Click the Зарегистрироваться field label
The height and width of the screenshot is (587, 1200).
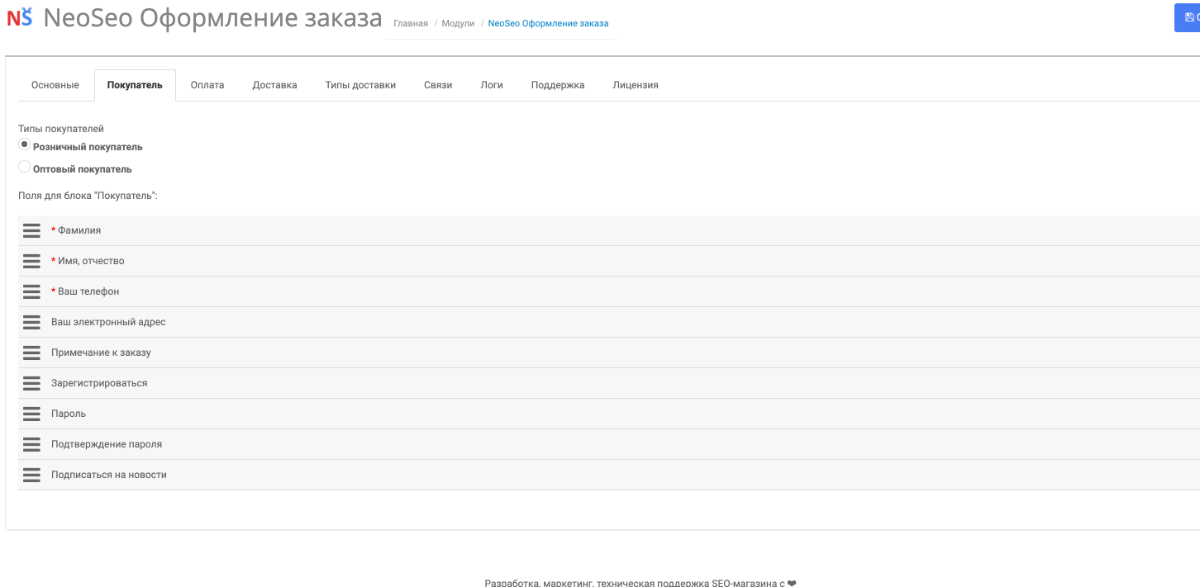pos(99,383)
